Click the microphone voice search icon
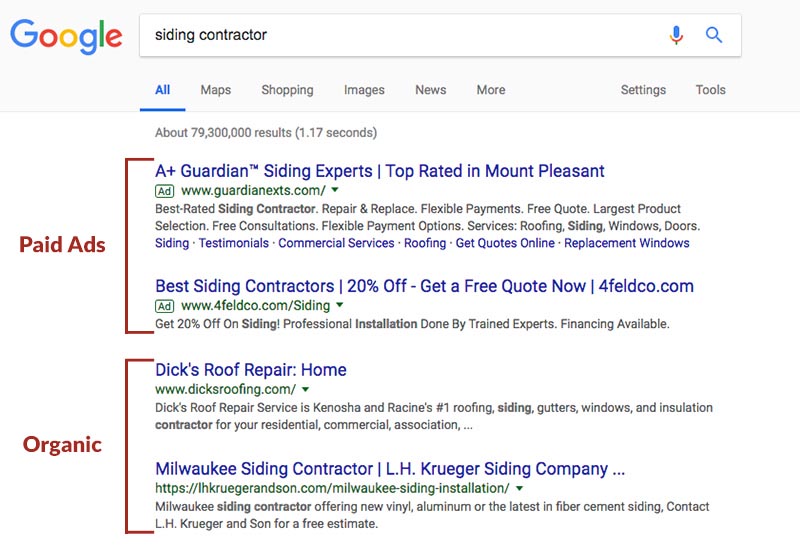This screenshot has height=547, width=800. pyautogui.click(x=676, y=35)
